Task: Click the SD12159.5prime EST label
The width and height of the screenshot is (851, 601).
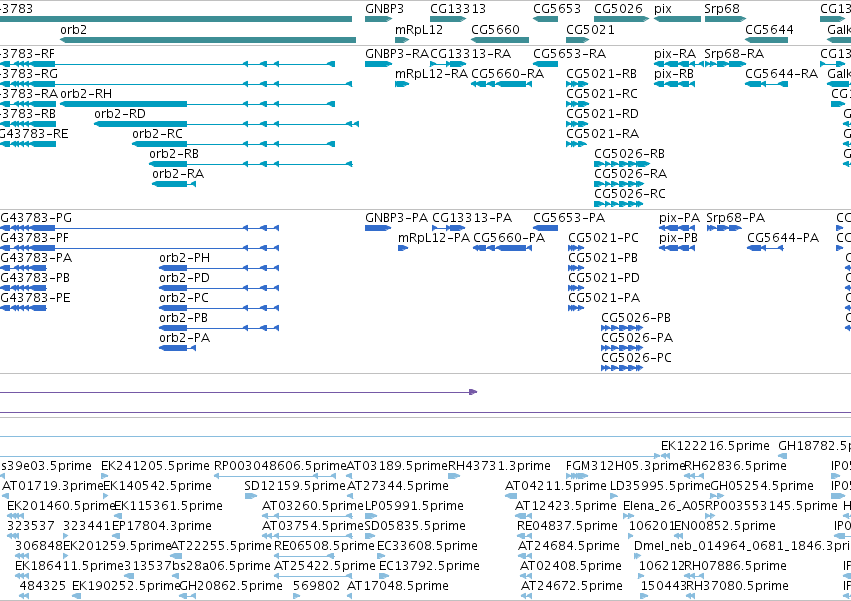Action: pos(295,486)
